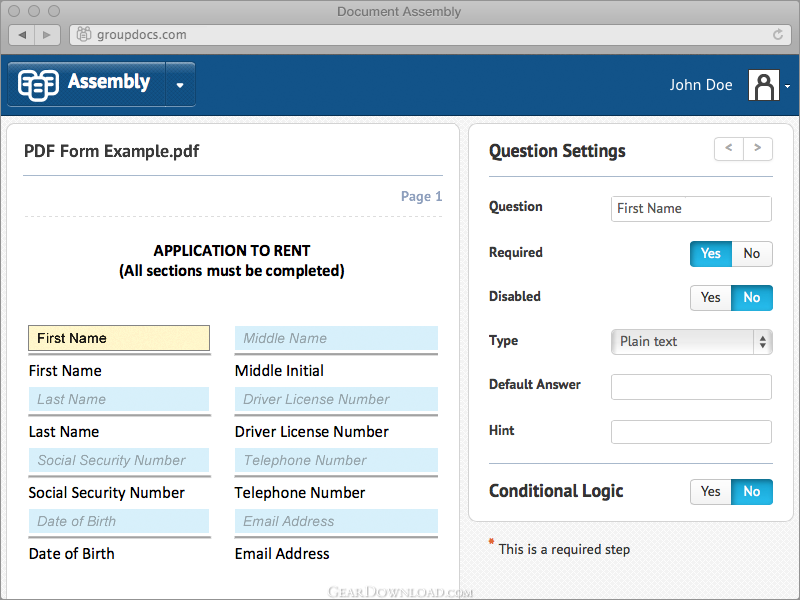Viewport: 800px width, 600px height.
Task: Go to previous question with left chevron
Action: click(x=729, y=148)
